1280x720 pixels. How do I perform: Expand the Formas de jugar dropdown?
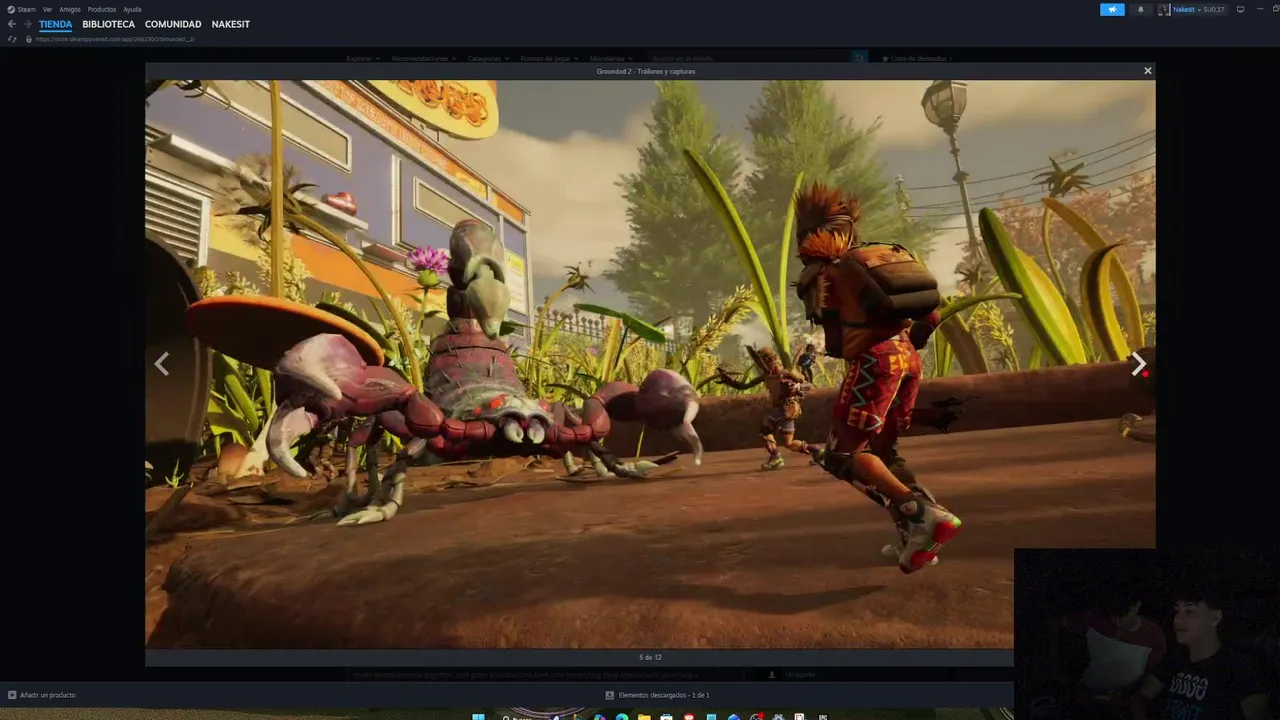(x=548, y=59)
